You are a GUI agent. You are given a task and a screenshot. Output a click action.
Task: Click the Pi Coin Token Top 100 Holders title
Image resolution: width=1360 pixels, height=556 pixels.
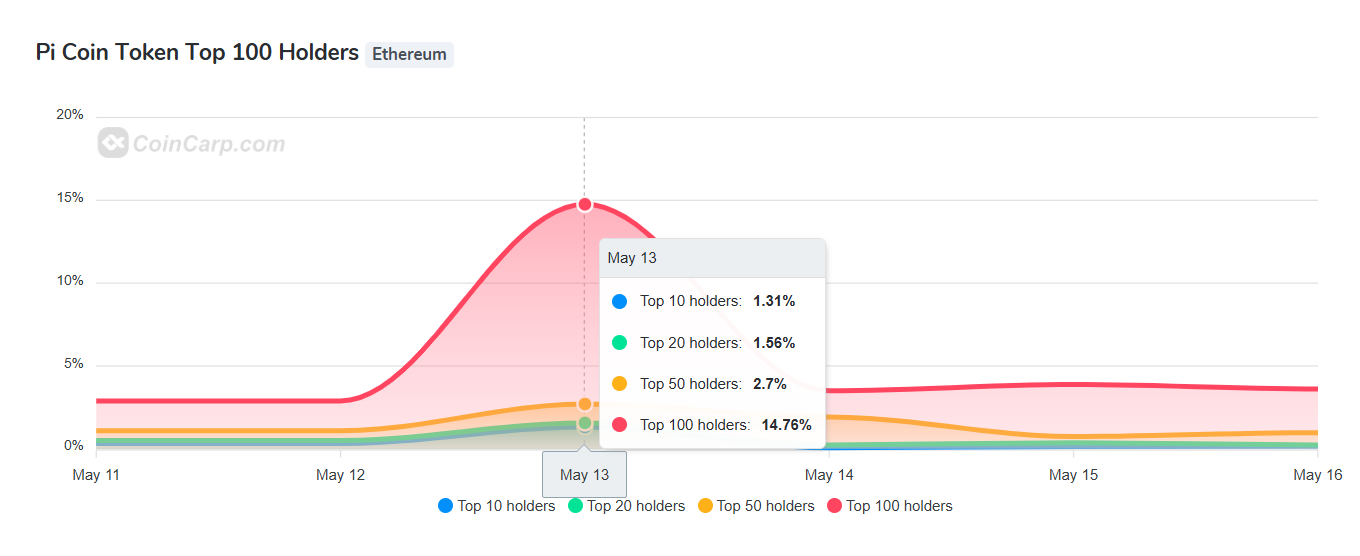(197, 53)
